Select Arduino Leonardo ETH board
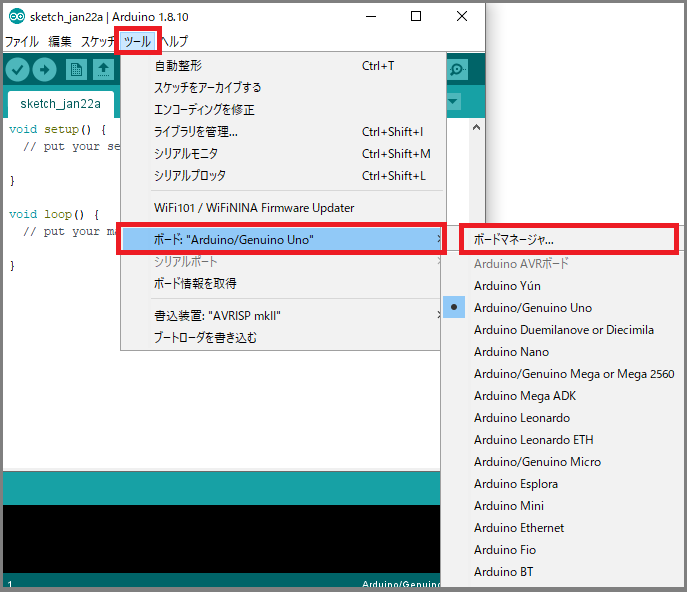This screenshot has height=592, width=687. point(563,440)
